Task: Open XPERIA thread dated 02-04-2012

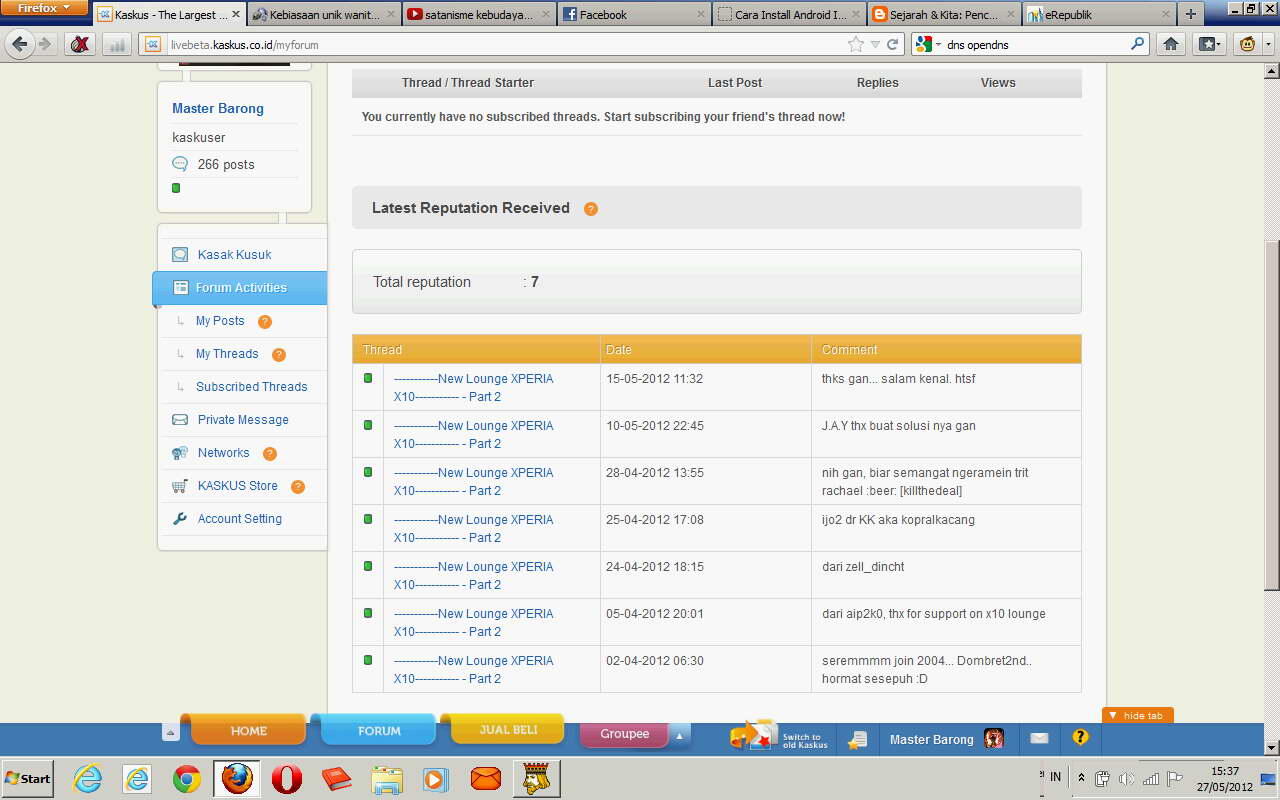Action: click(474, 670)
